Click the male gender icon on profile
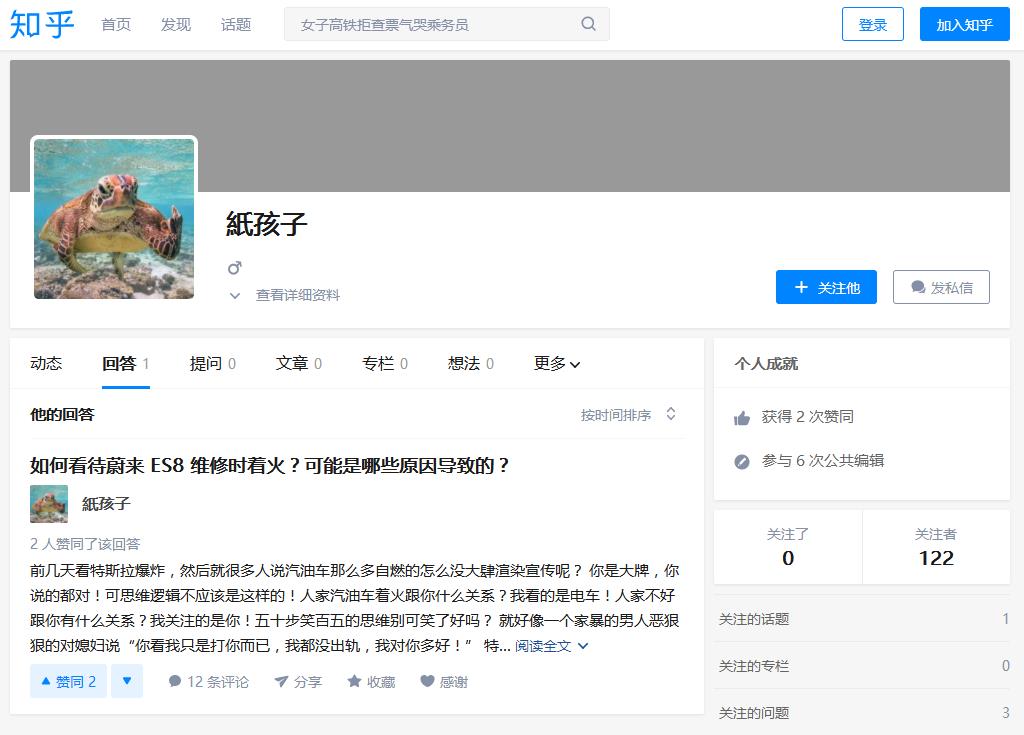Screen dimensions: 1024x735 point(234,267)
